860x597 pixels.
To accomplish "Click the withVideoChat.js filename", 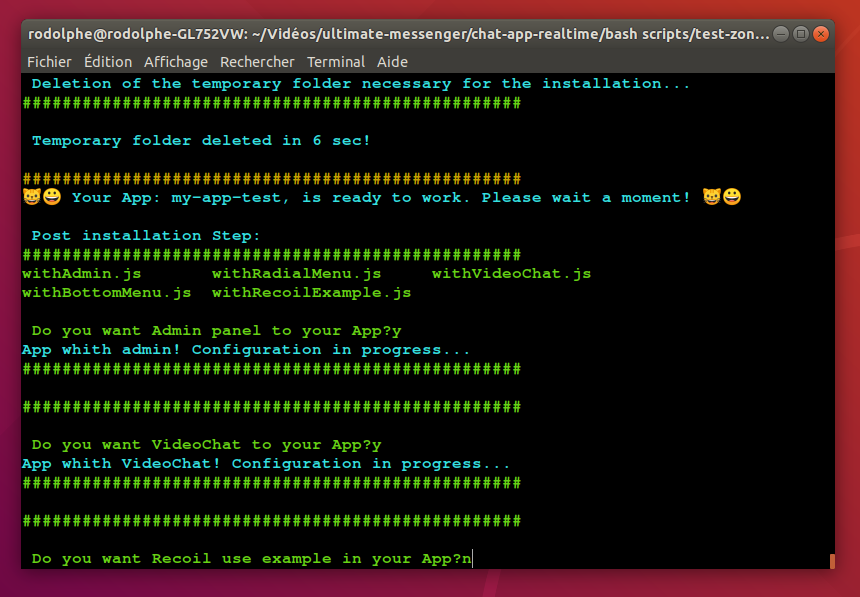I will (511, 274).
